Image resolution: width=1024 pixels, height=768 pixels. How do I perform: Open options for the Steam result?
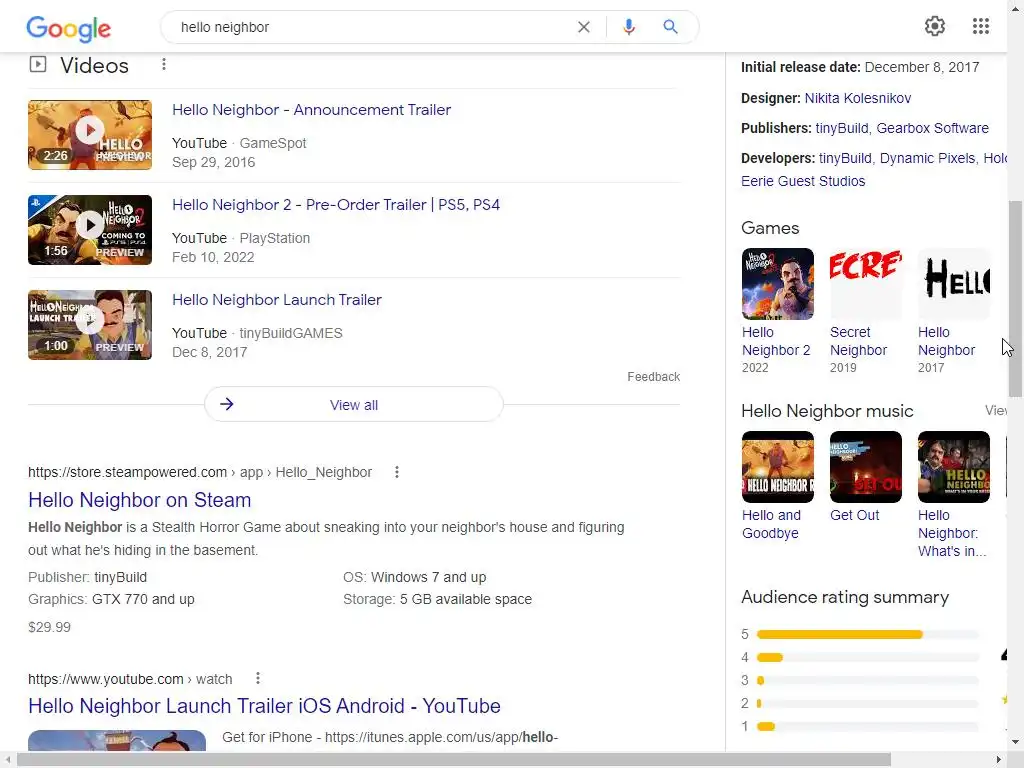click(x=396, y=472)
